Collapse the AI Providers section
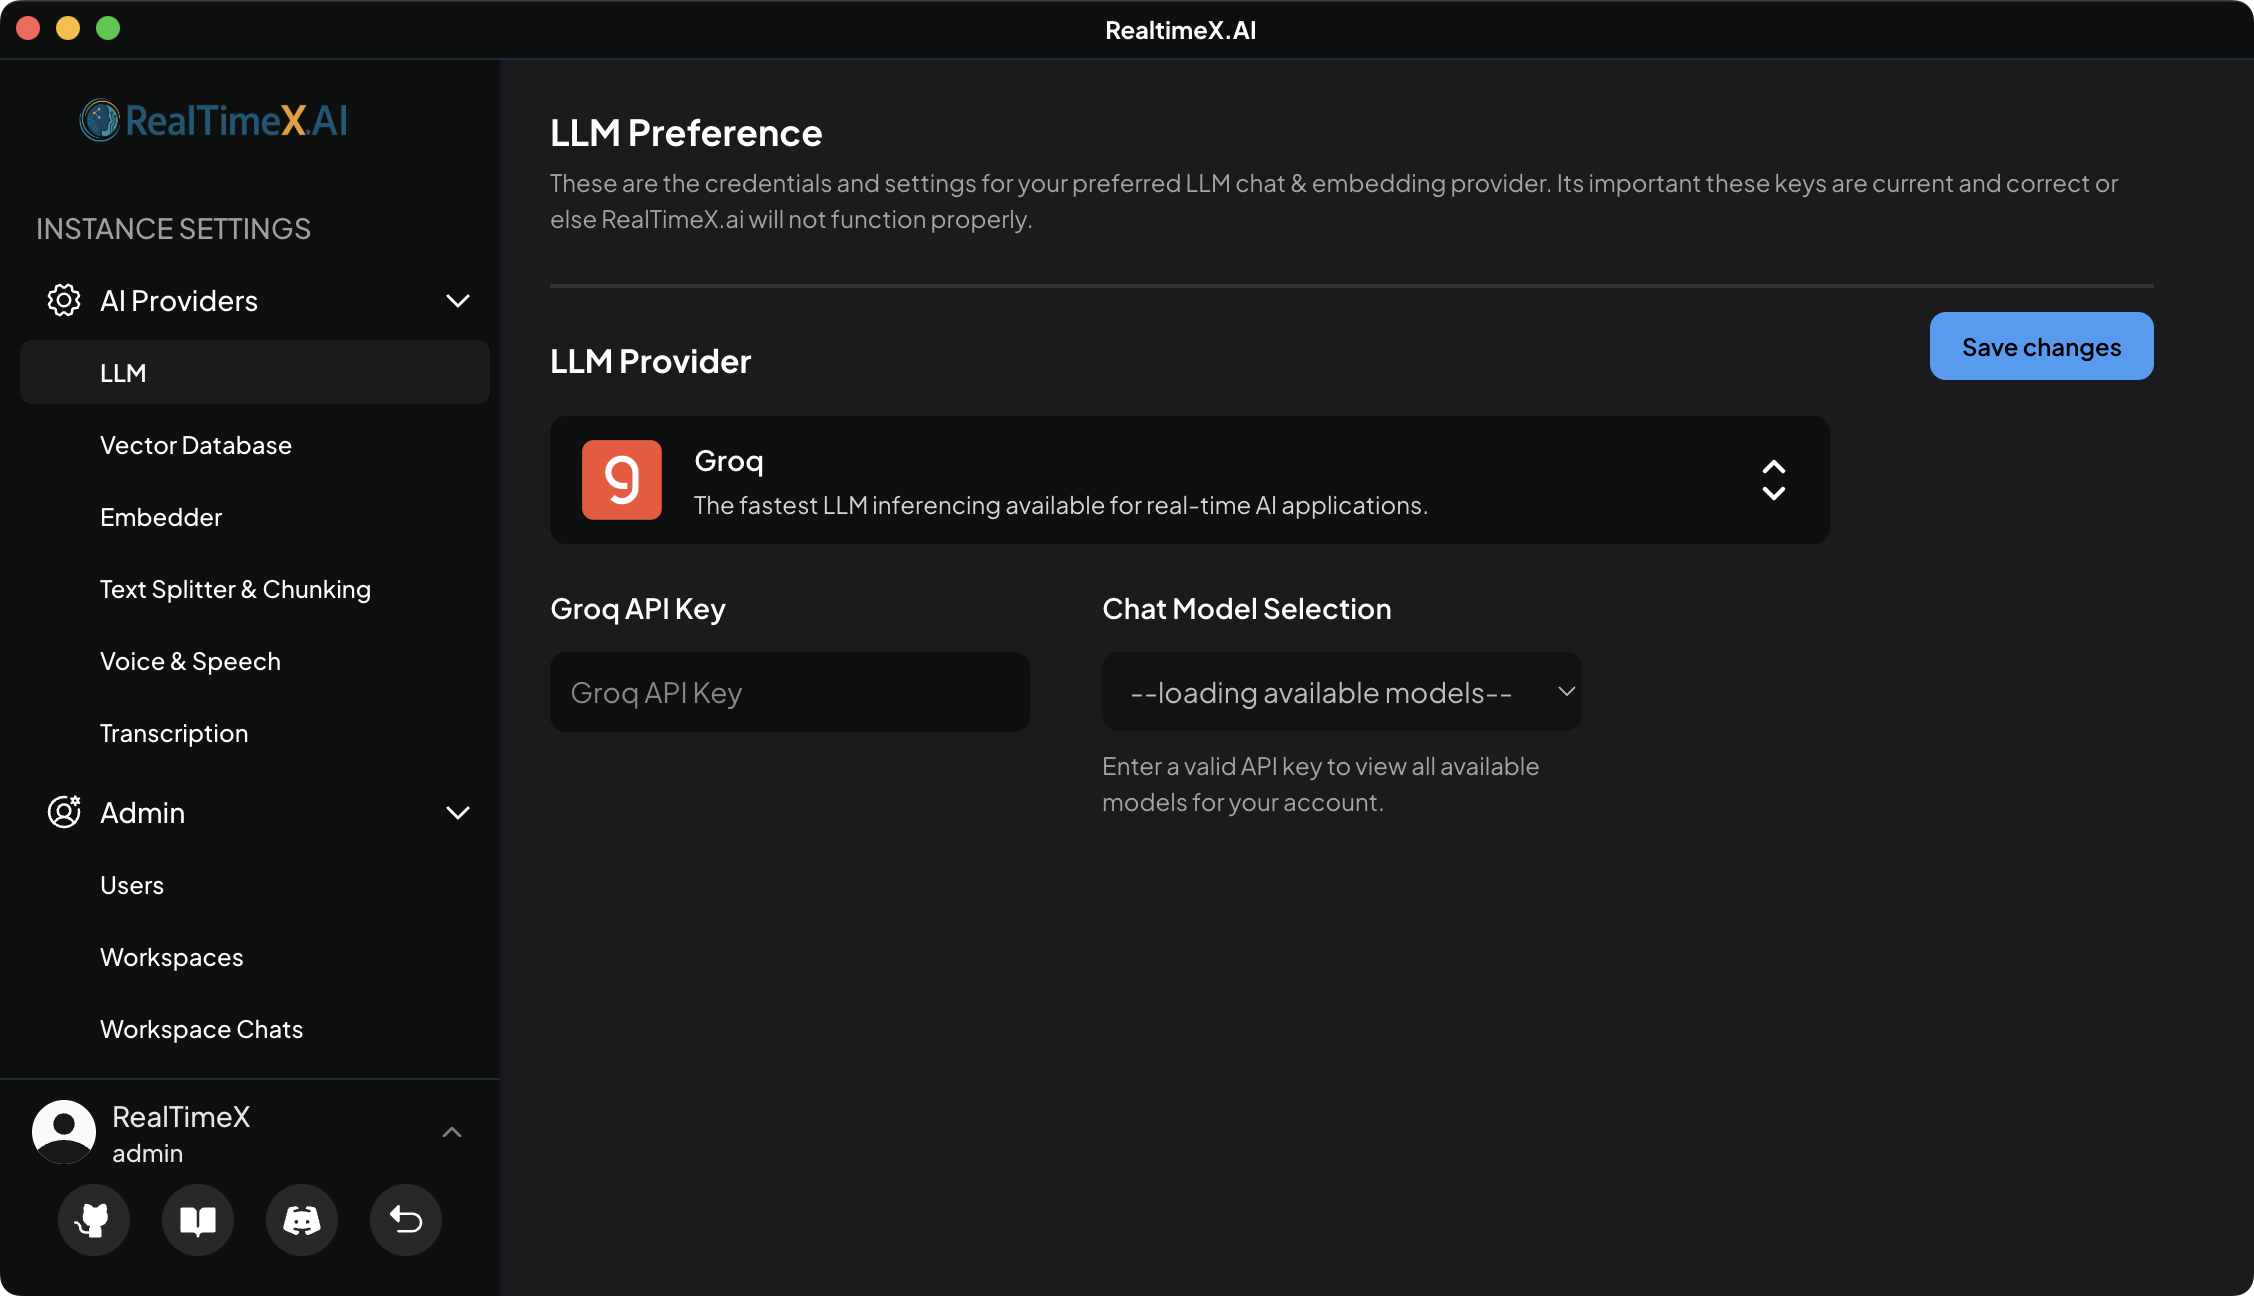 (x=458, y=300)
